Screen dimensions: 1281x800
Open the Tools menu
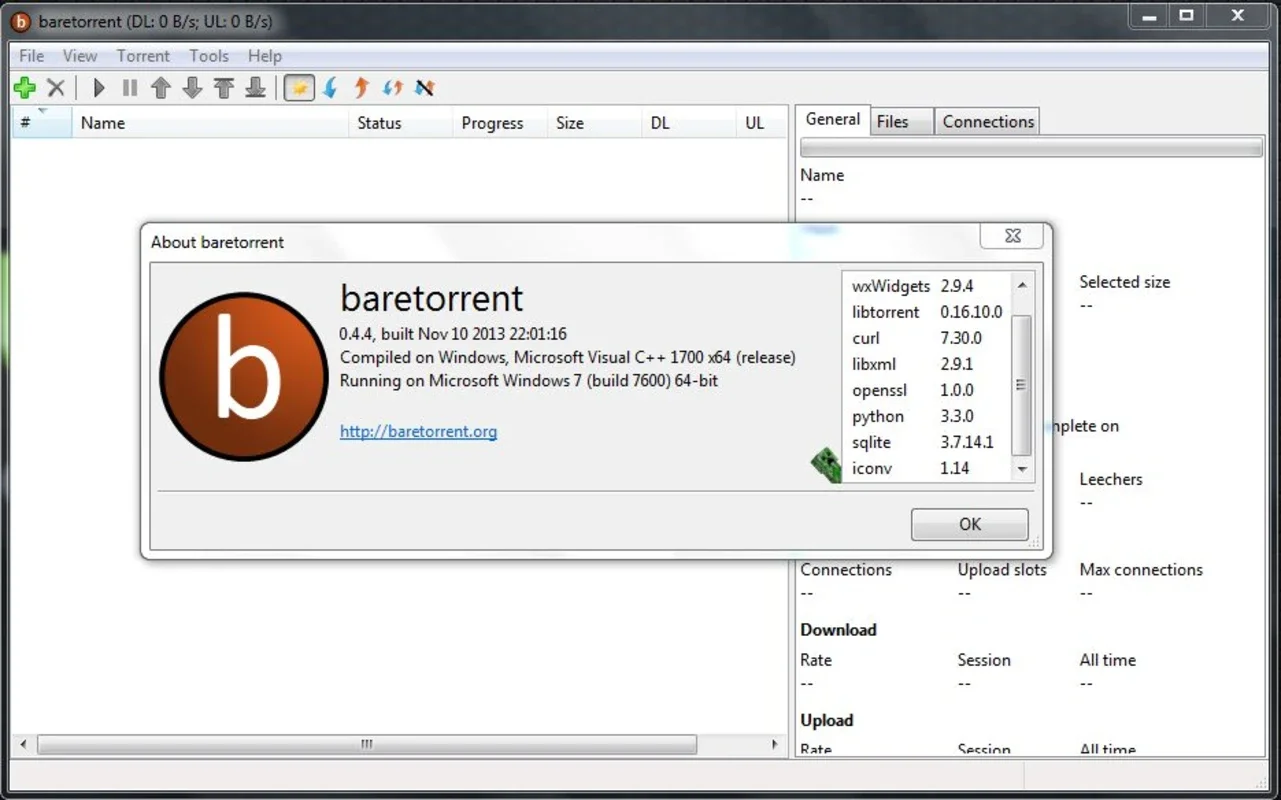tap(209, 56)
